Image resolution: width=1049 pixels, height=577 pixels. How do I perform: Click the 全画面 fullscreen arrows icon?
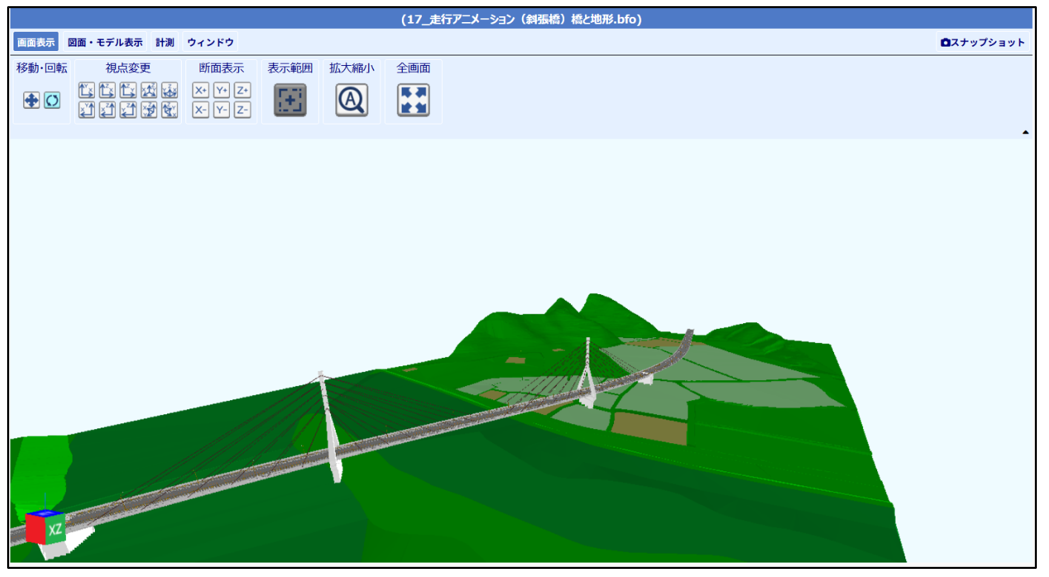[x=413, y=100]
